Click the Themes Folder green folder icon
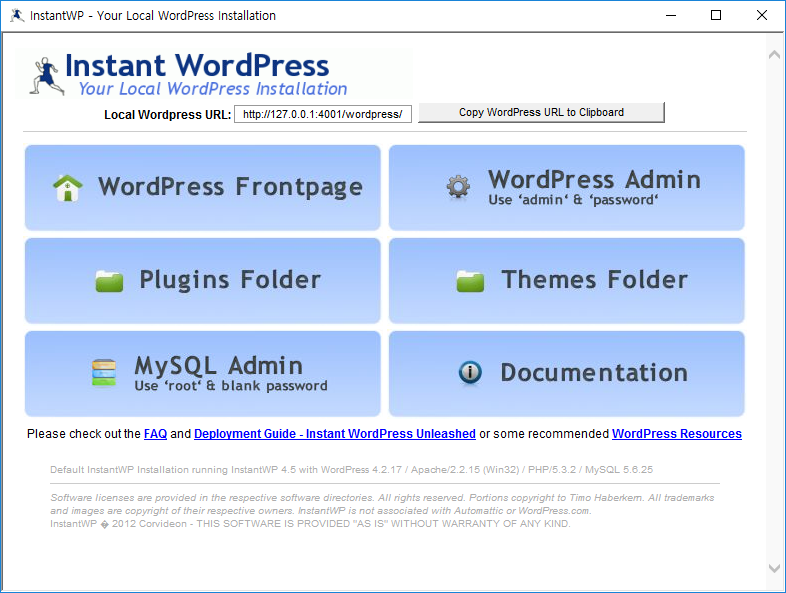Image resolution: width=786 pixels, height=593 pixels. 470,281
